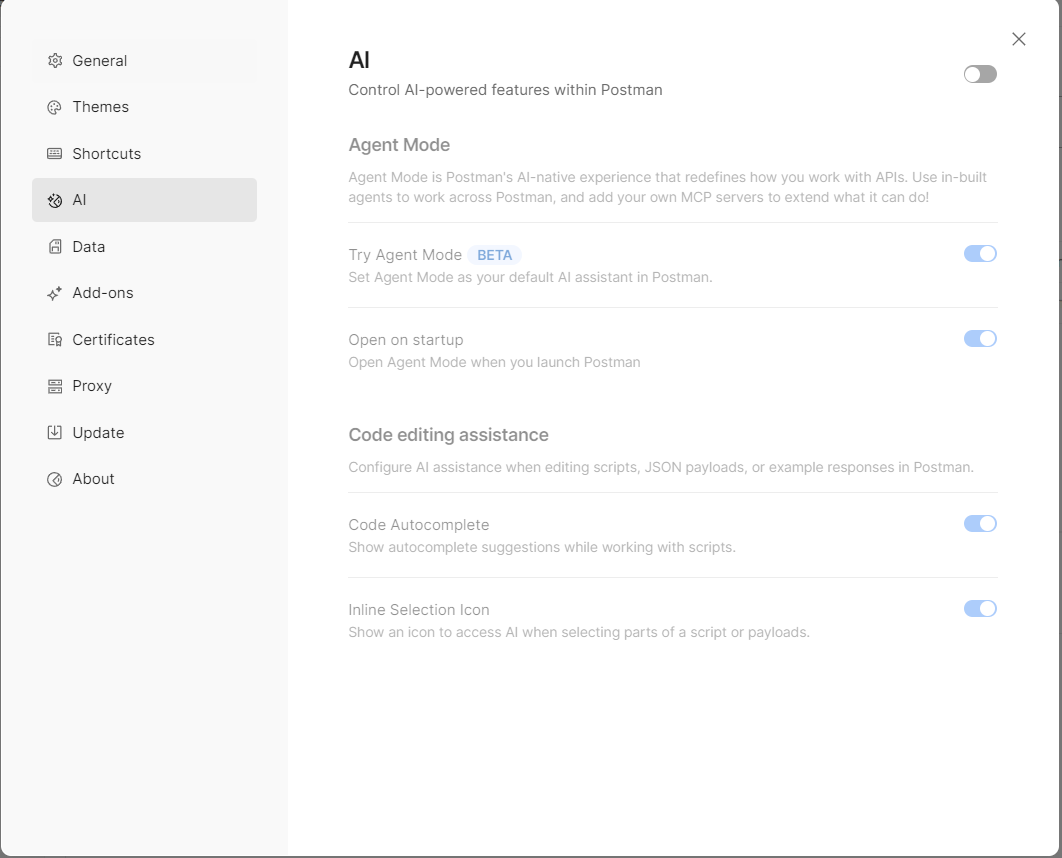Toggle the Try Agent Mode switch
The width and height of the screenshot is (1062, 858).
980,253
